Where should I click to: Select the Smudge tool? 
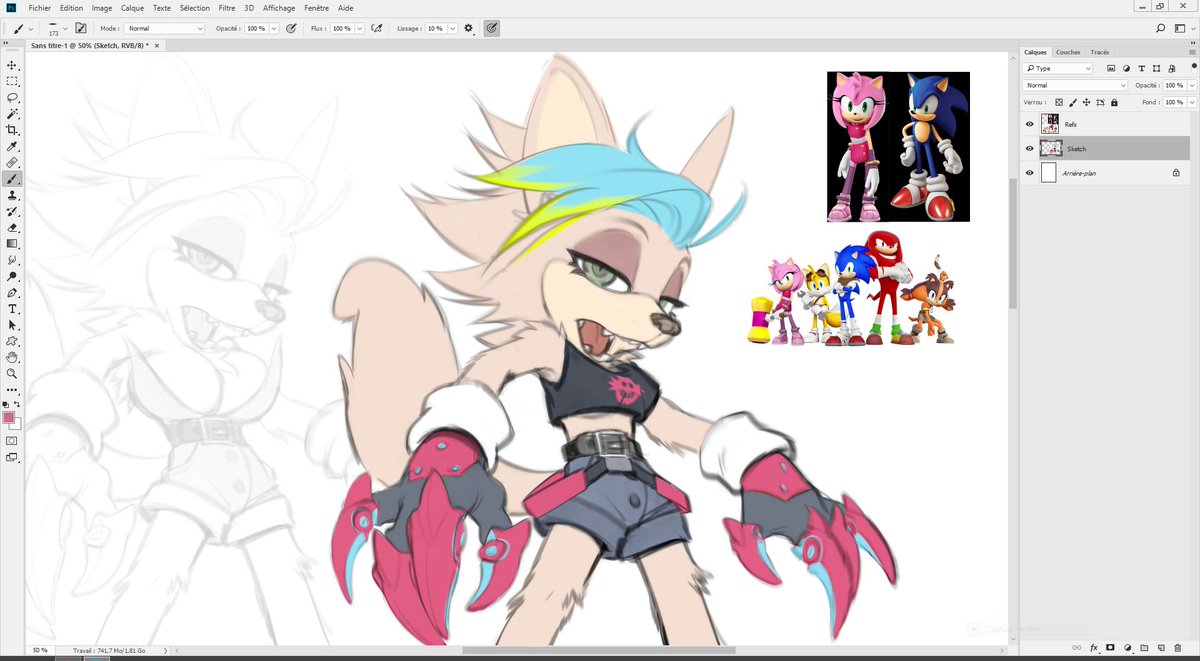[12, 260]
